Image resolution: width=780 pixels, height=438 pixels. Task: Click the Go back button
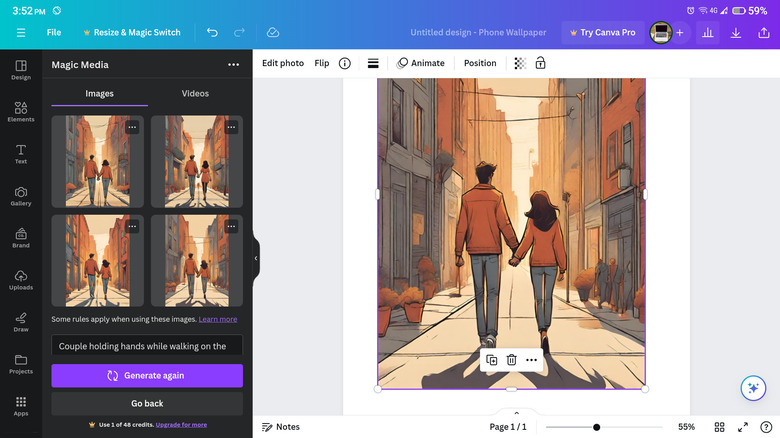pos(147,404)
